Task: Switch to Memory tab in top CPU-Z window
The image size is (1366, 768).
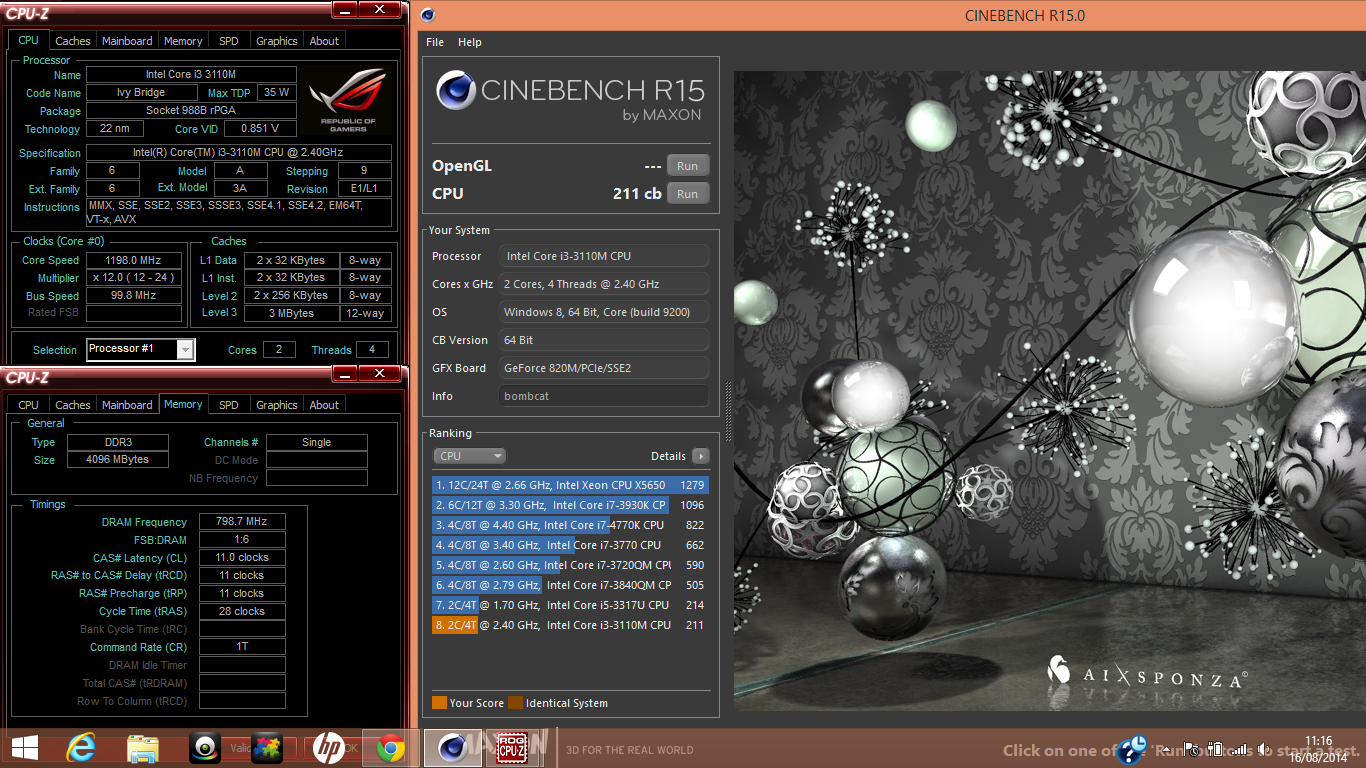Action: pos(183,41)
